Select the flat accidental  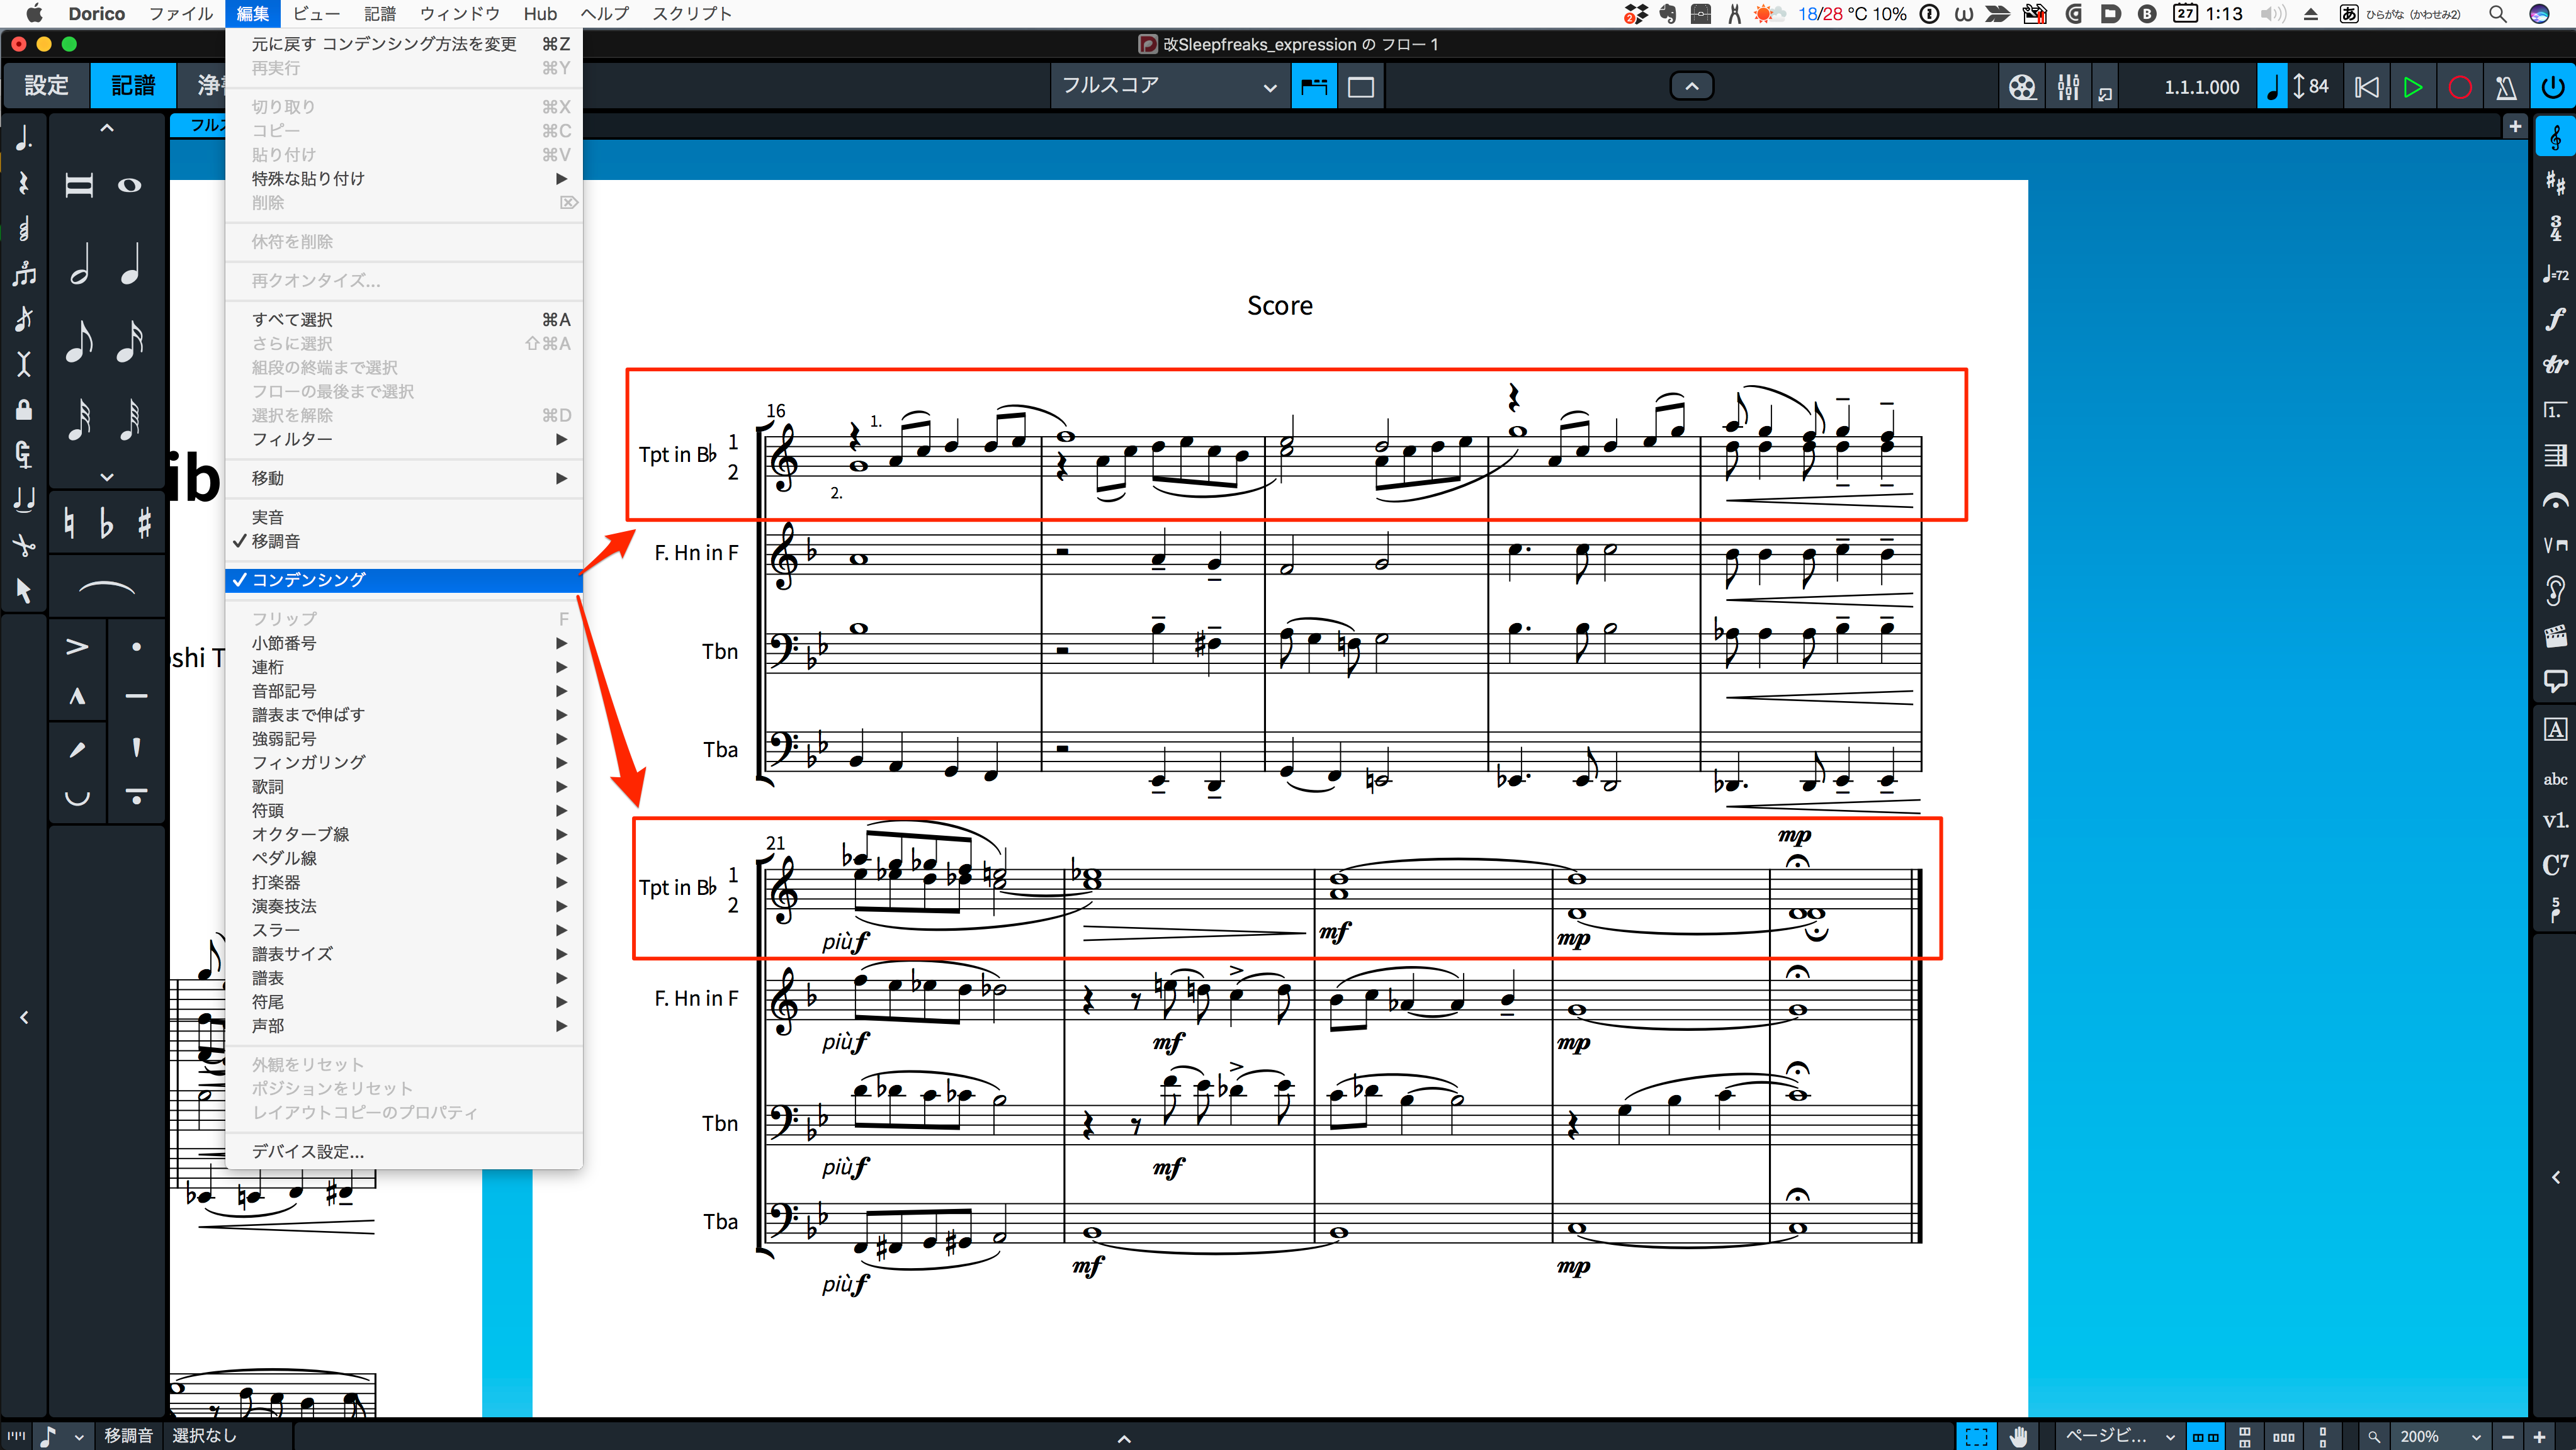pos(107,522)
